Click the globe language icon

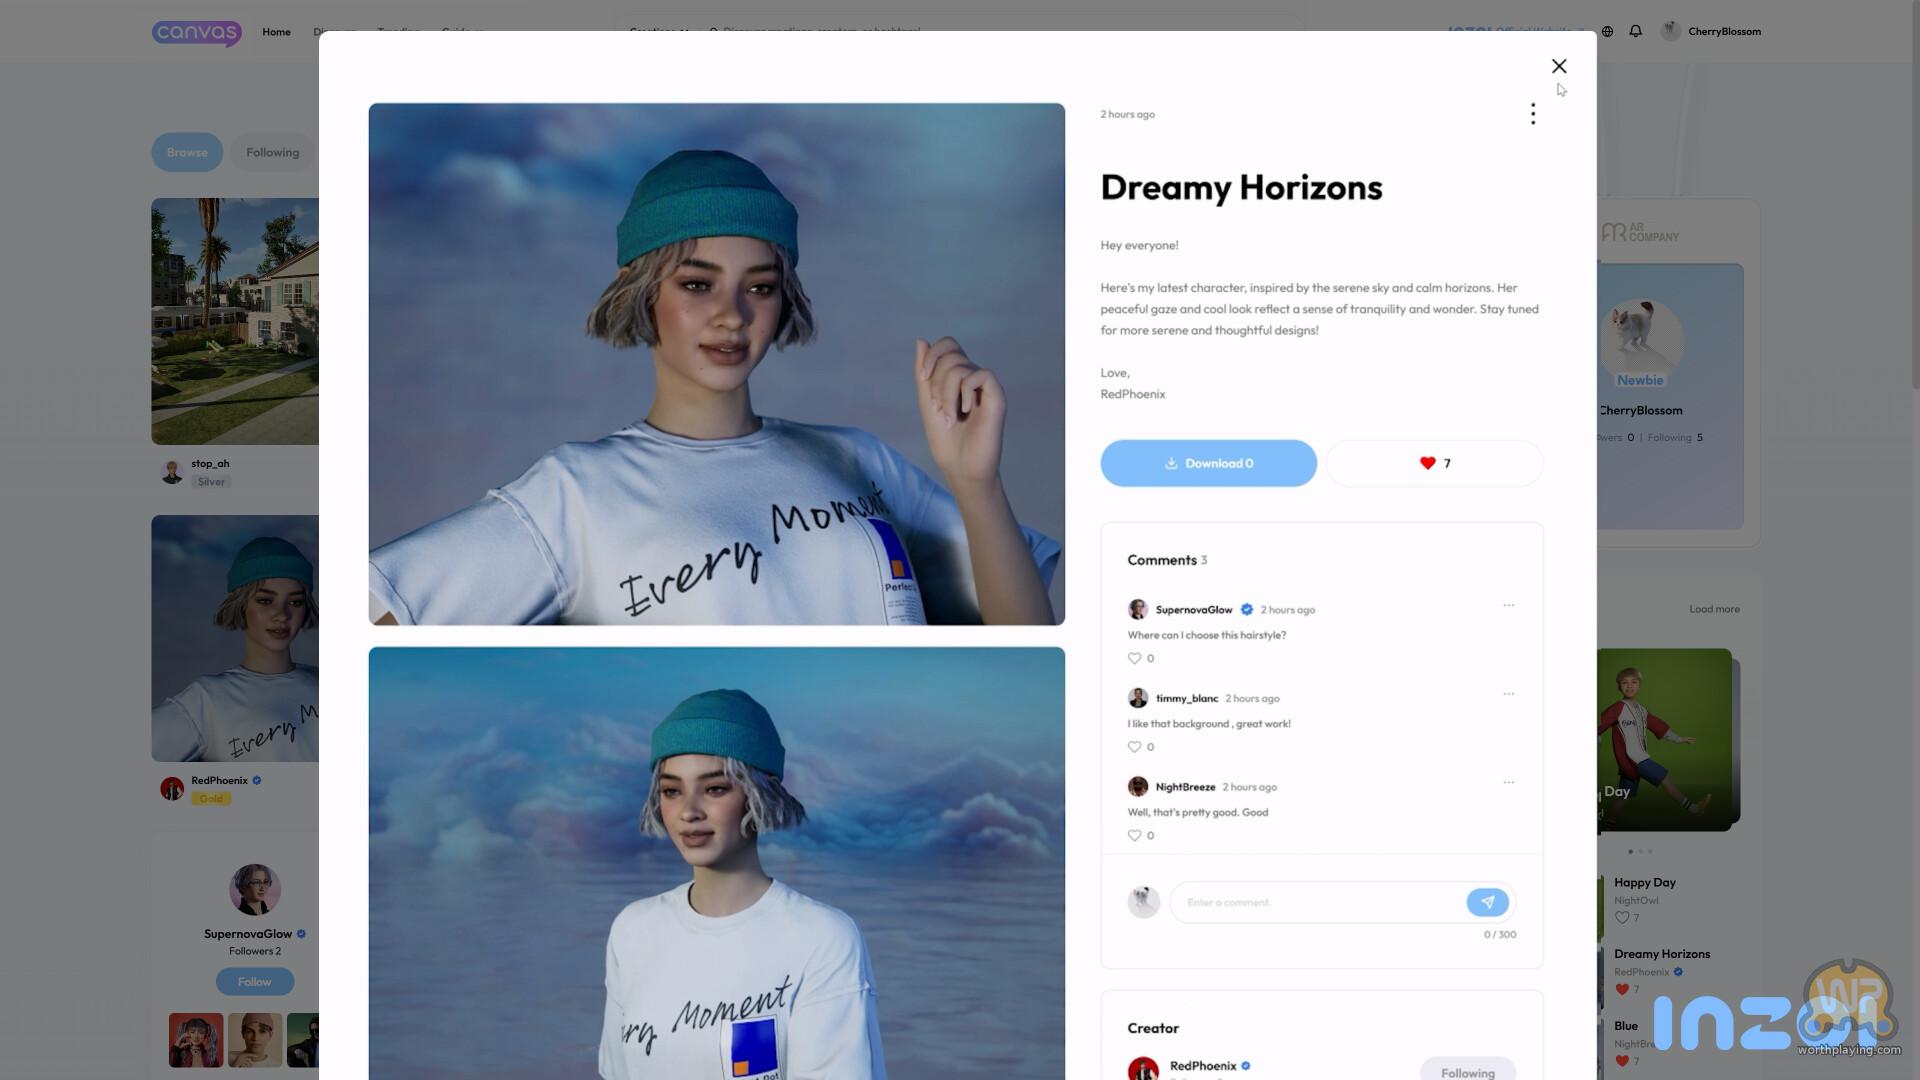click(x=1607, y=31)
